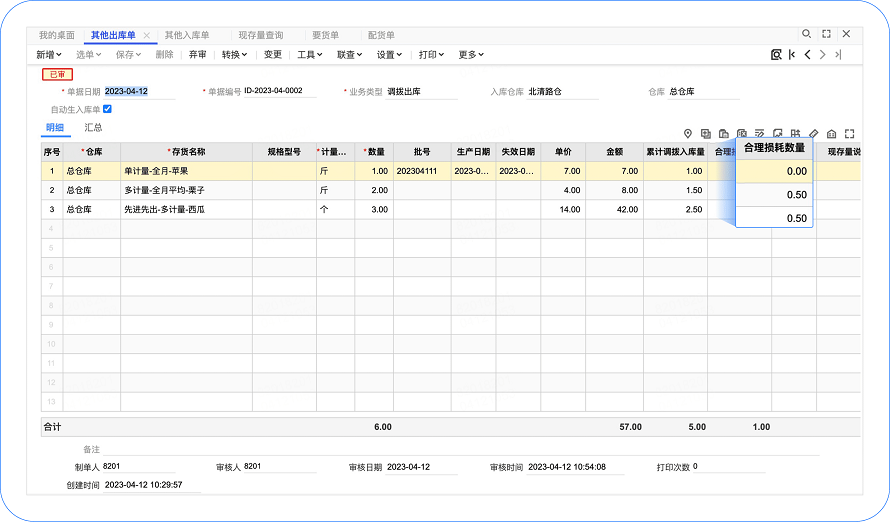
Task: Open the 新增 dropdown menu
Action: tap(49, 55)
